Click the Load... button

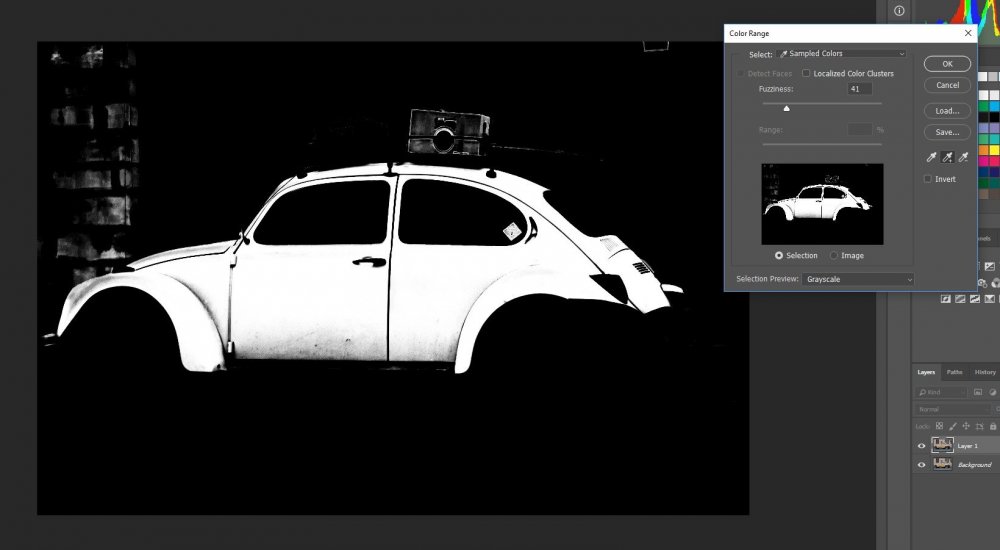point(948,111)
